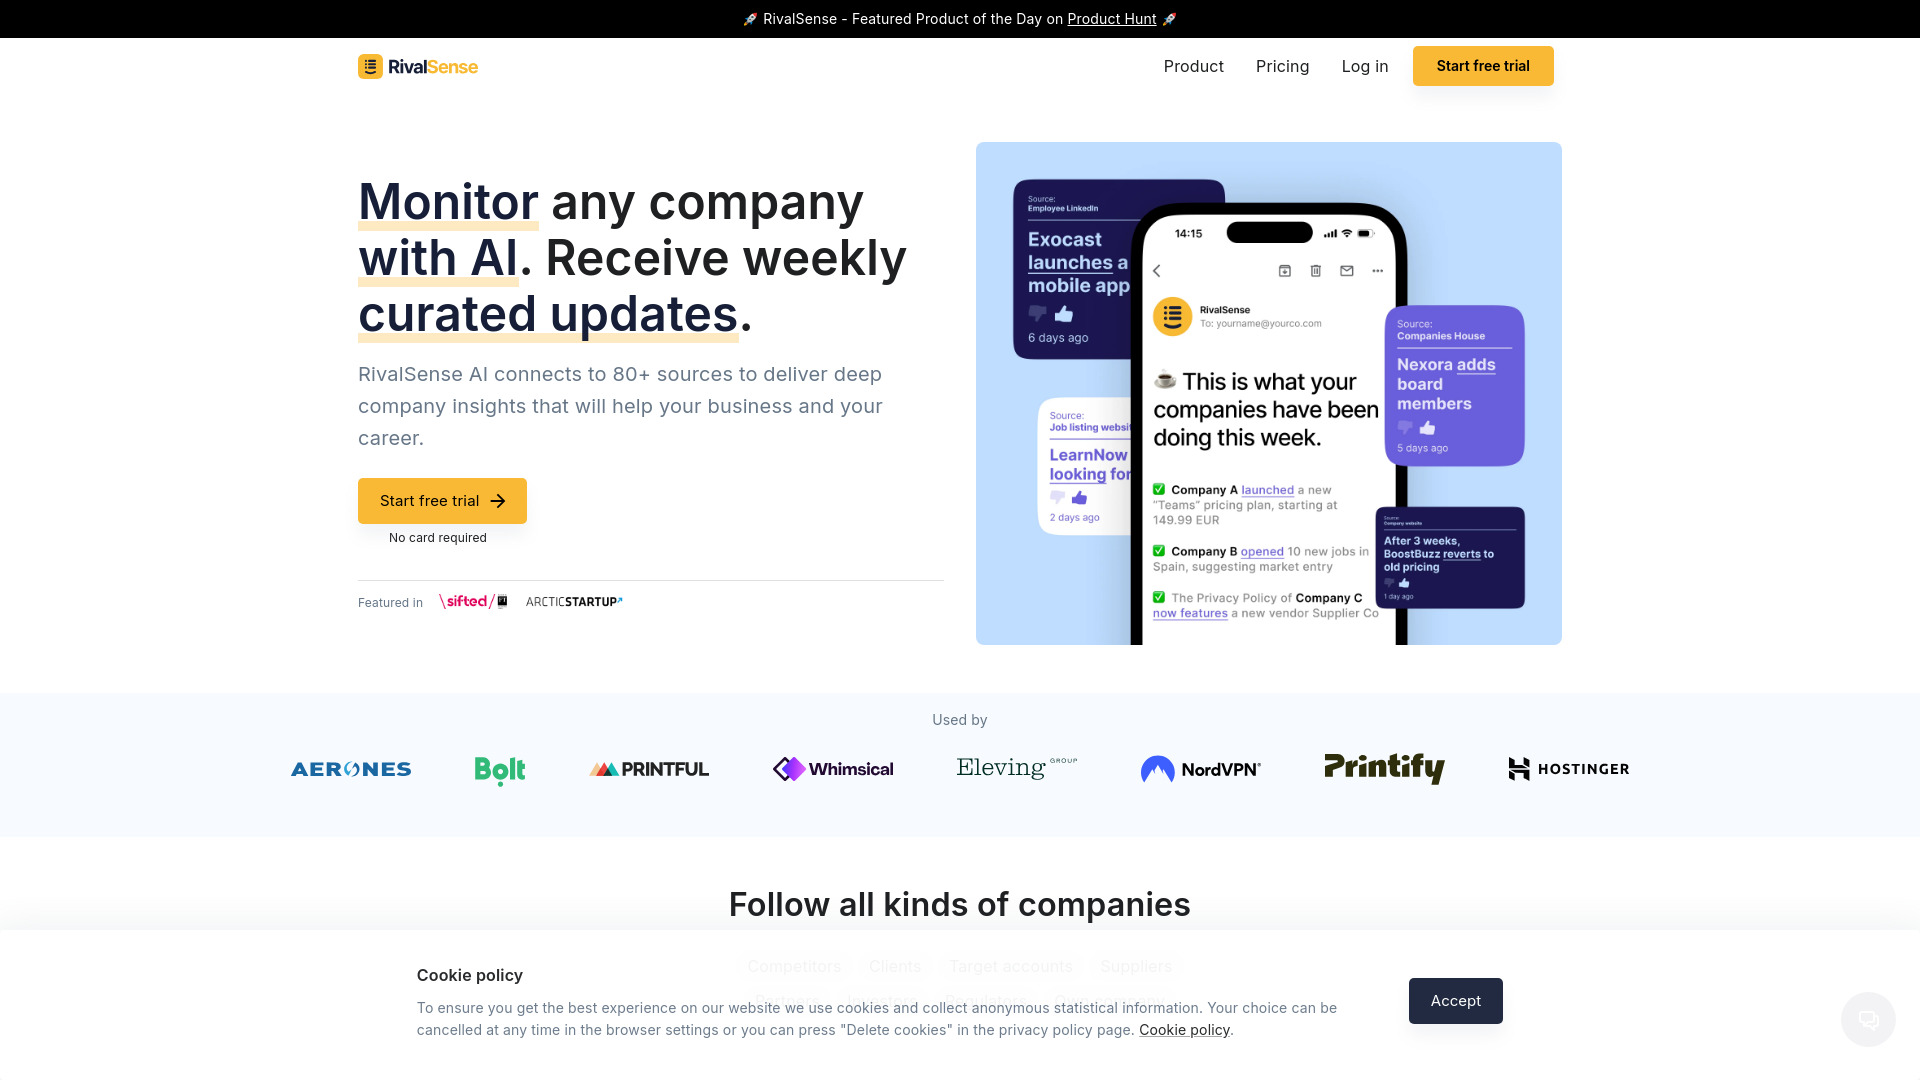Click the Cookie policy link
The image size is (1920, 1080).
[1184, 1030]
